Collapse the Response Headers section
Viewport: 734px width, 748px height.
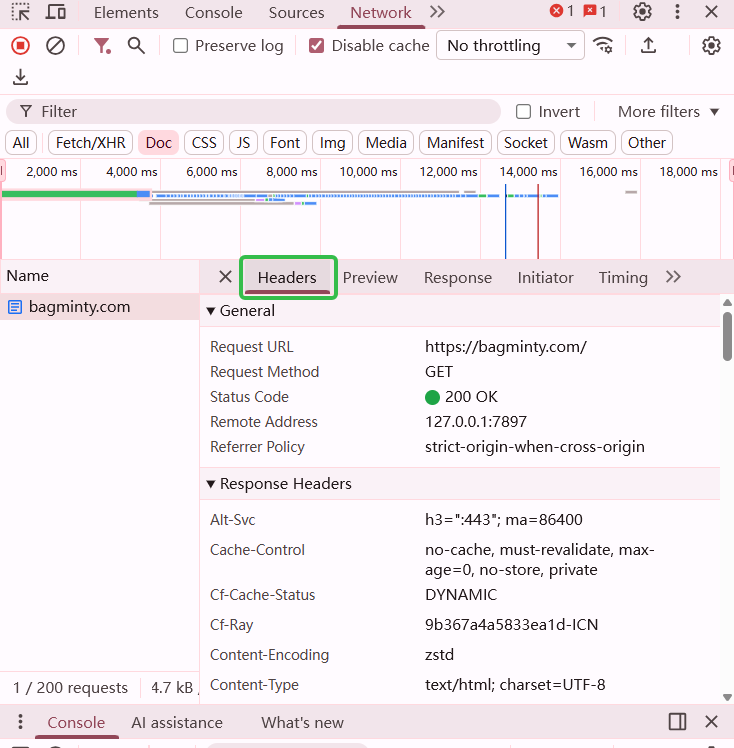point(211,484)
